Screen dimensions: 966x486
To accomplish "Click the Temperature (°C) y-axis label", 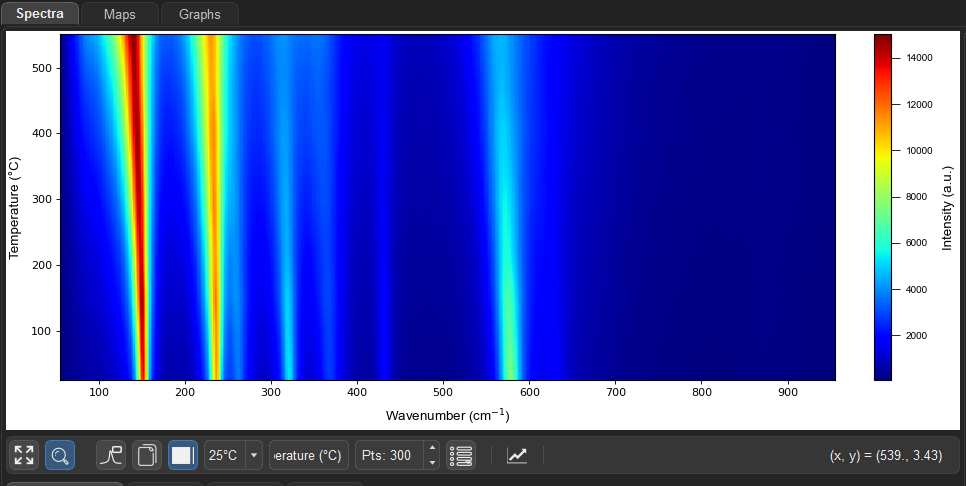I will tap(14, 208).
